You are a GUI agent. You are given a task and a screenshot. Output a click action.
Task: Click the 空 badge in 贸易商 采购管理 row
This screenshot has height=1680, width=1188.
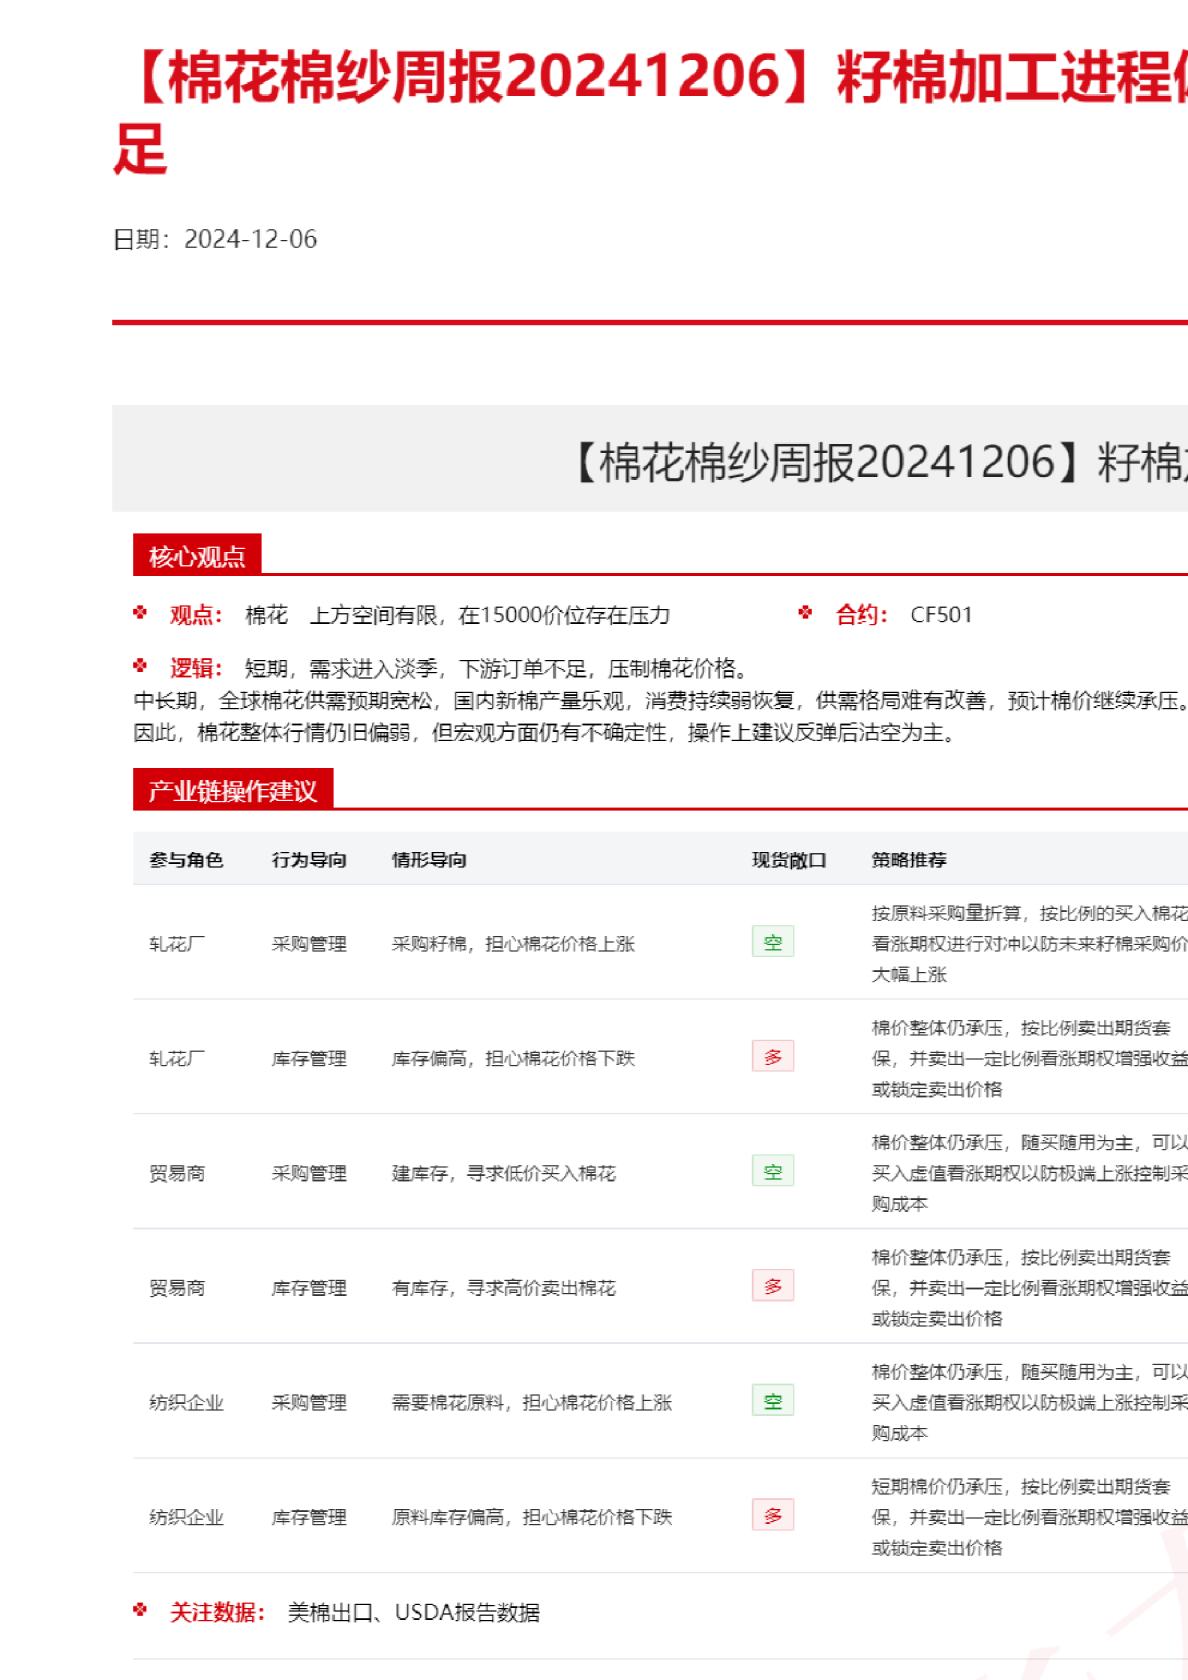pos(772,1171)
